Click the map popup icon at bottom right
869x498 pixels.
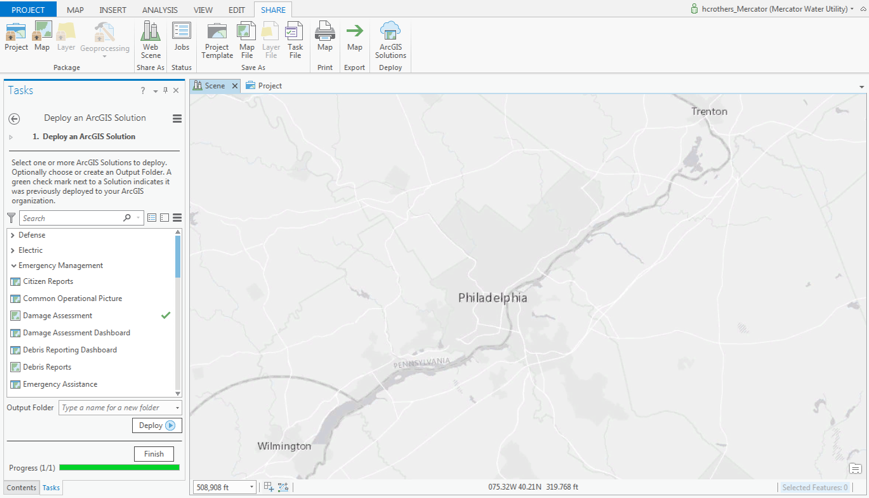pyautogui.click(x=855, y=469)
